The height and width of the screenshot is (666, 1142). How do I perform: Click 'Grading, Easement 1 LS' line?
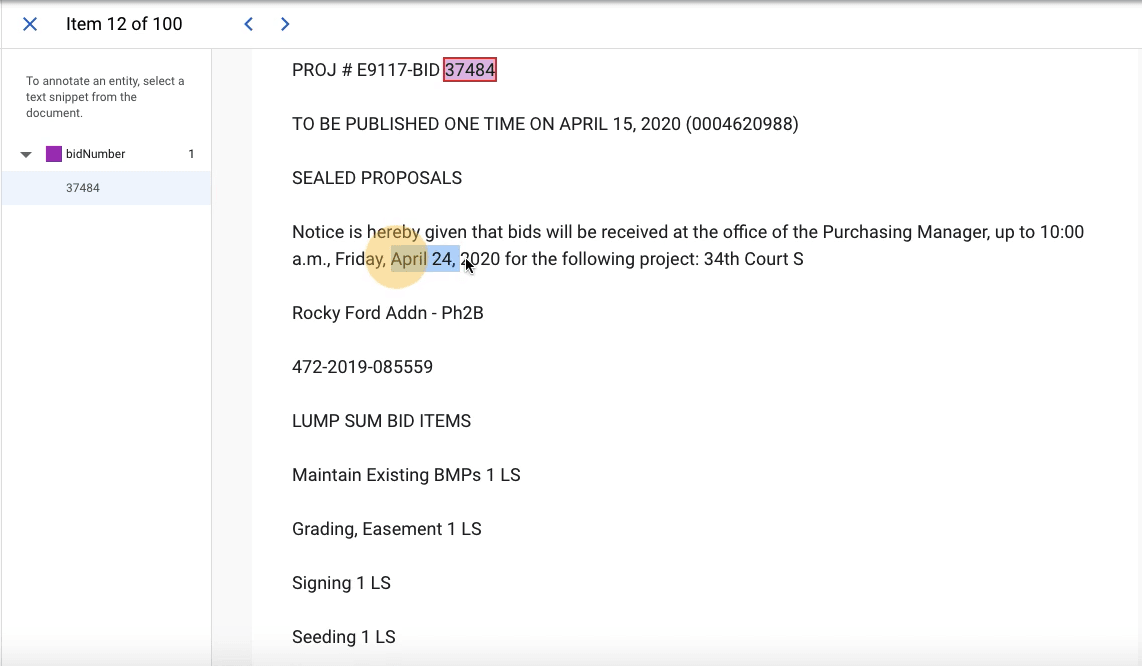[387, 529]
